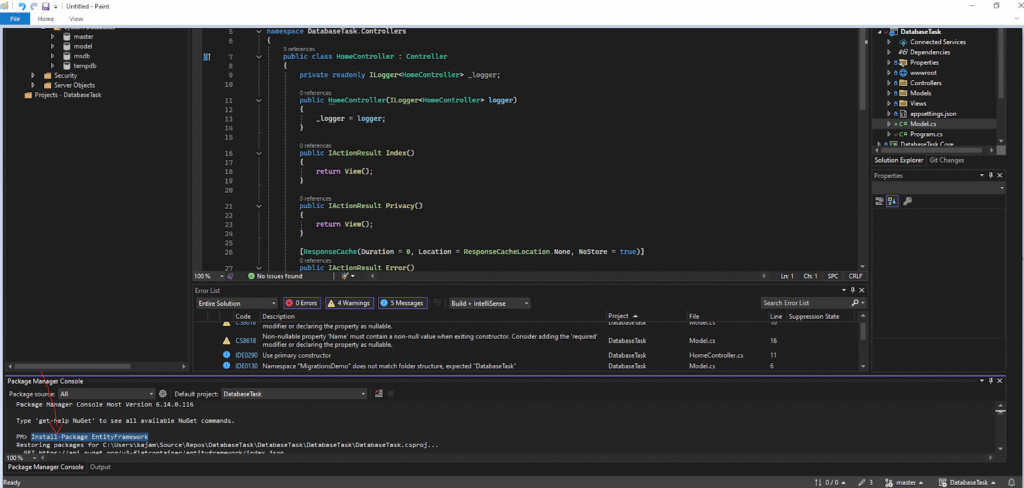Expand the Controllers folder in Solution Explorer
The image size is (1024, 488).
[888, 83]
